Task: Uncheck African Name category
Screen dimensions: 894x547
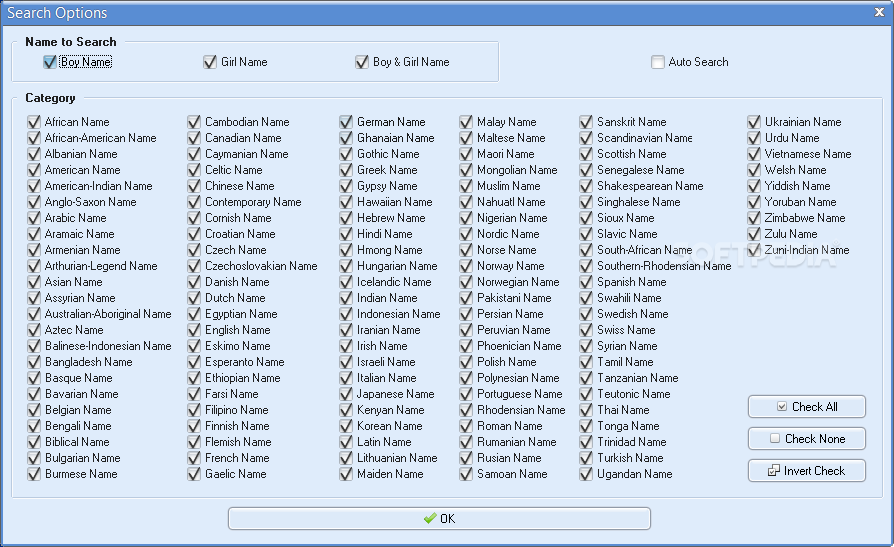Action: [34, 122]
